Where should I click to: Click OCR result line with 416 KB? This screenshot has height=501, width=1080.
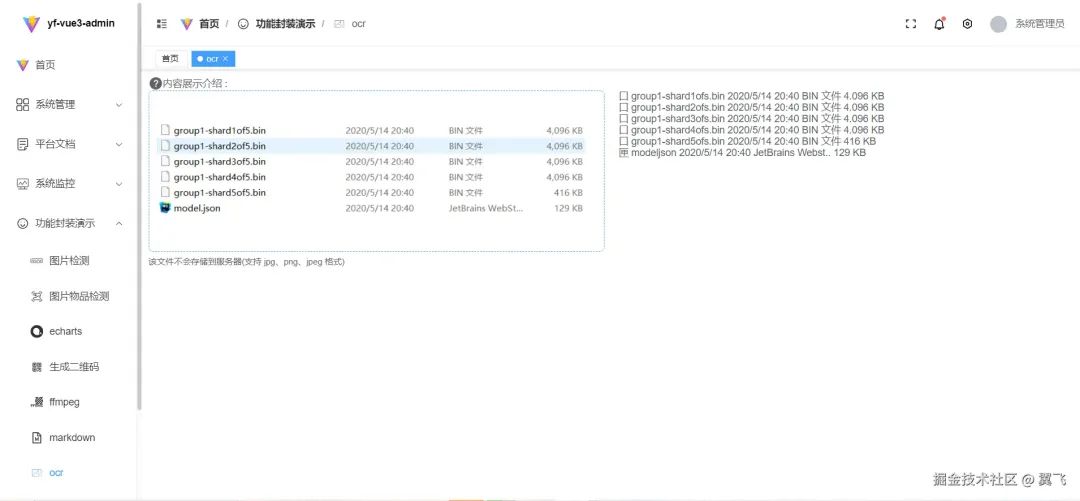pos(747,141)
